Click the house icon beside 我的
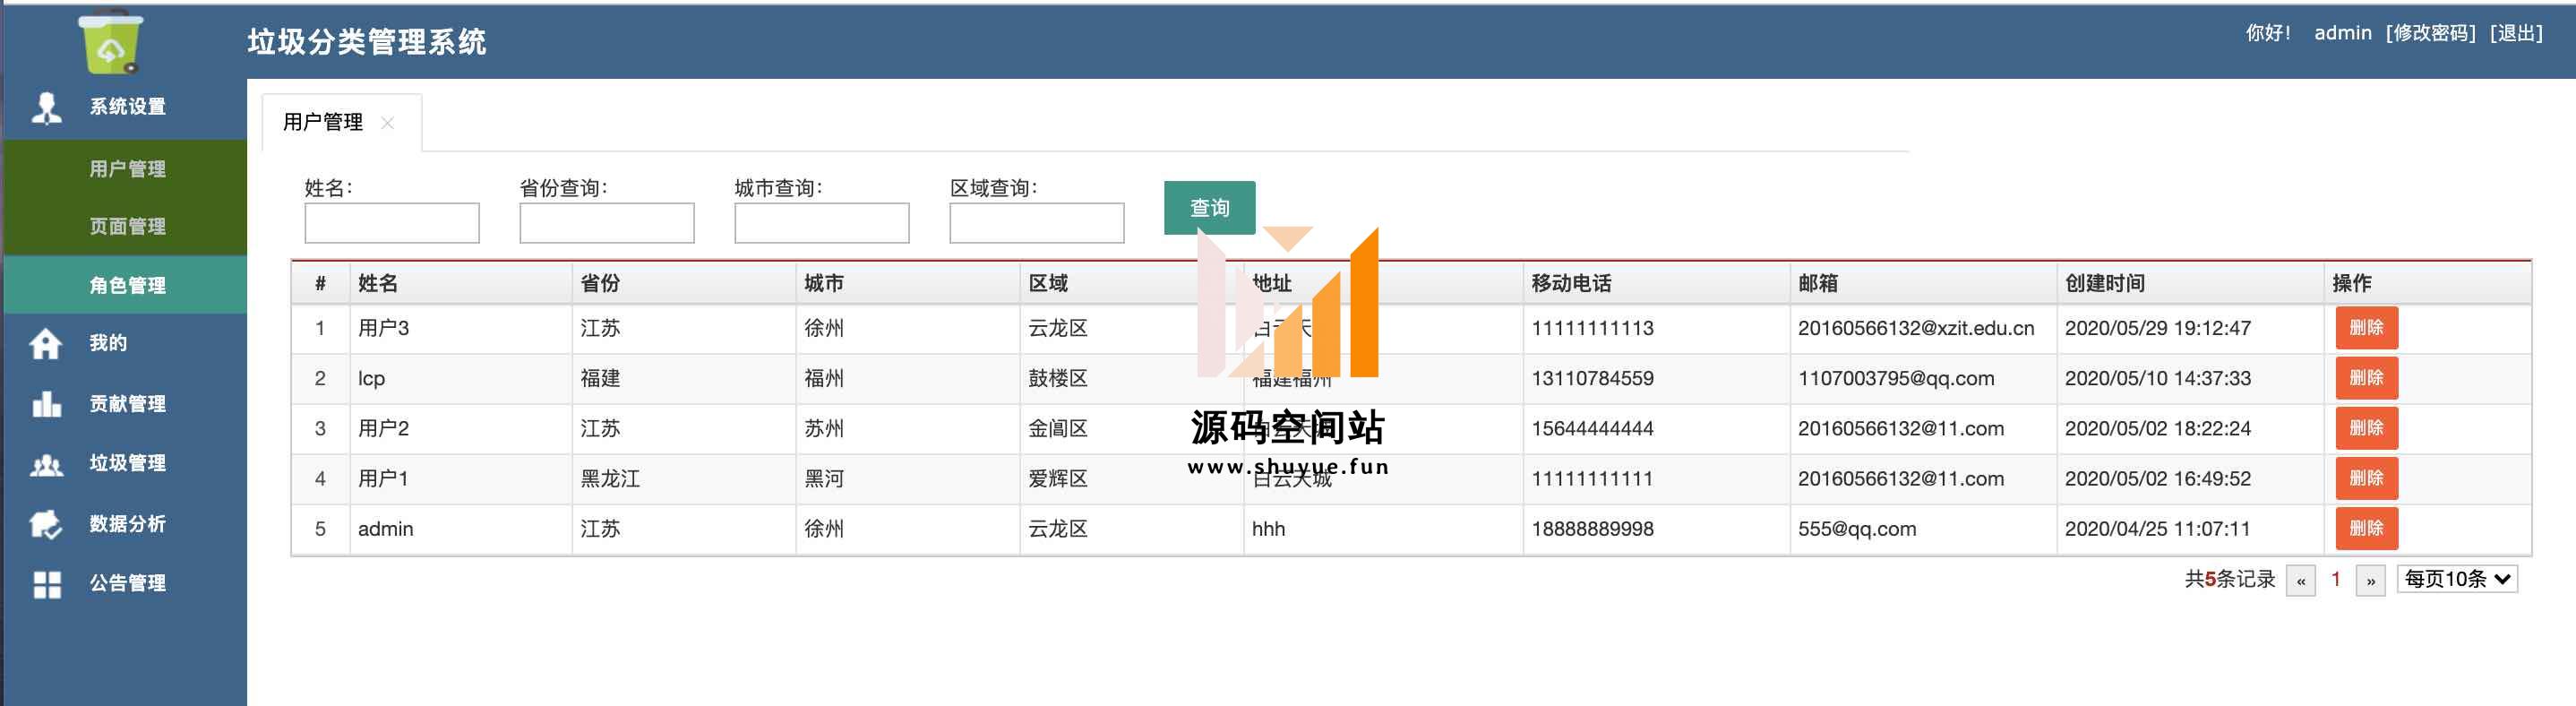The height and width of the screenshot is (706, 2576). 46,343
